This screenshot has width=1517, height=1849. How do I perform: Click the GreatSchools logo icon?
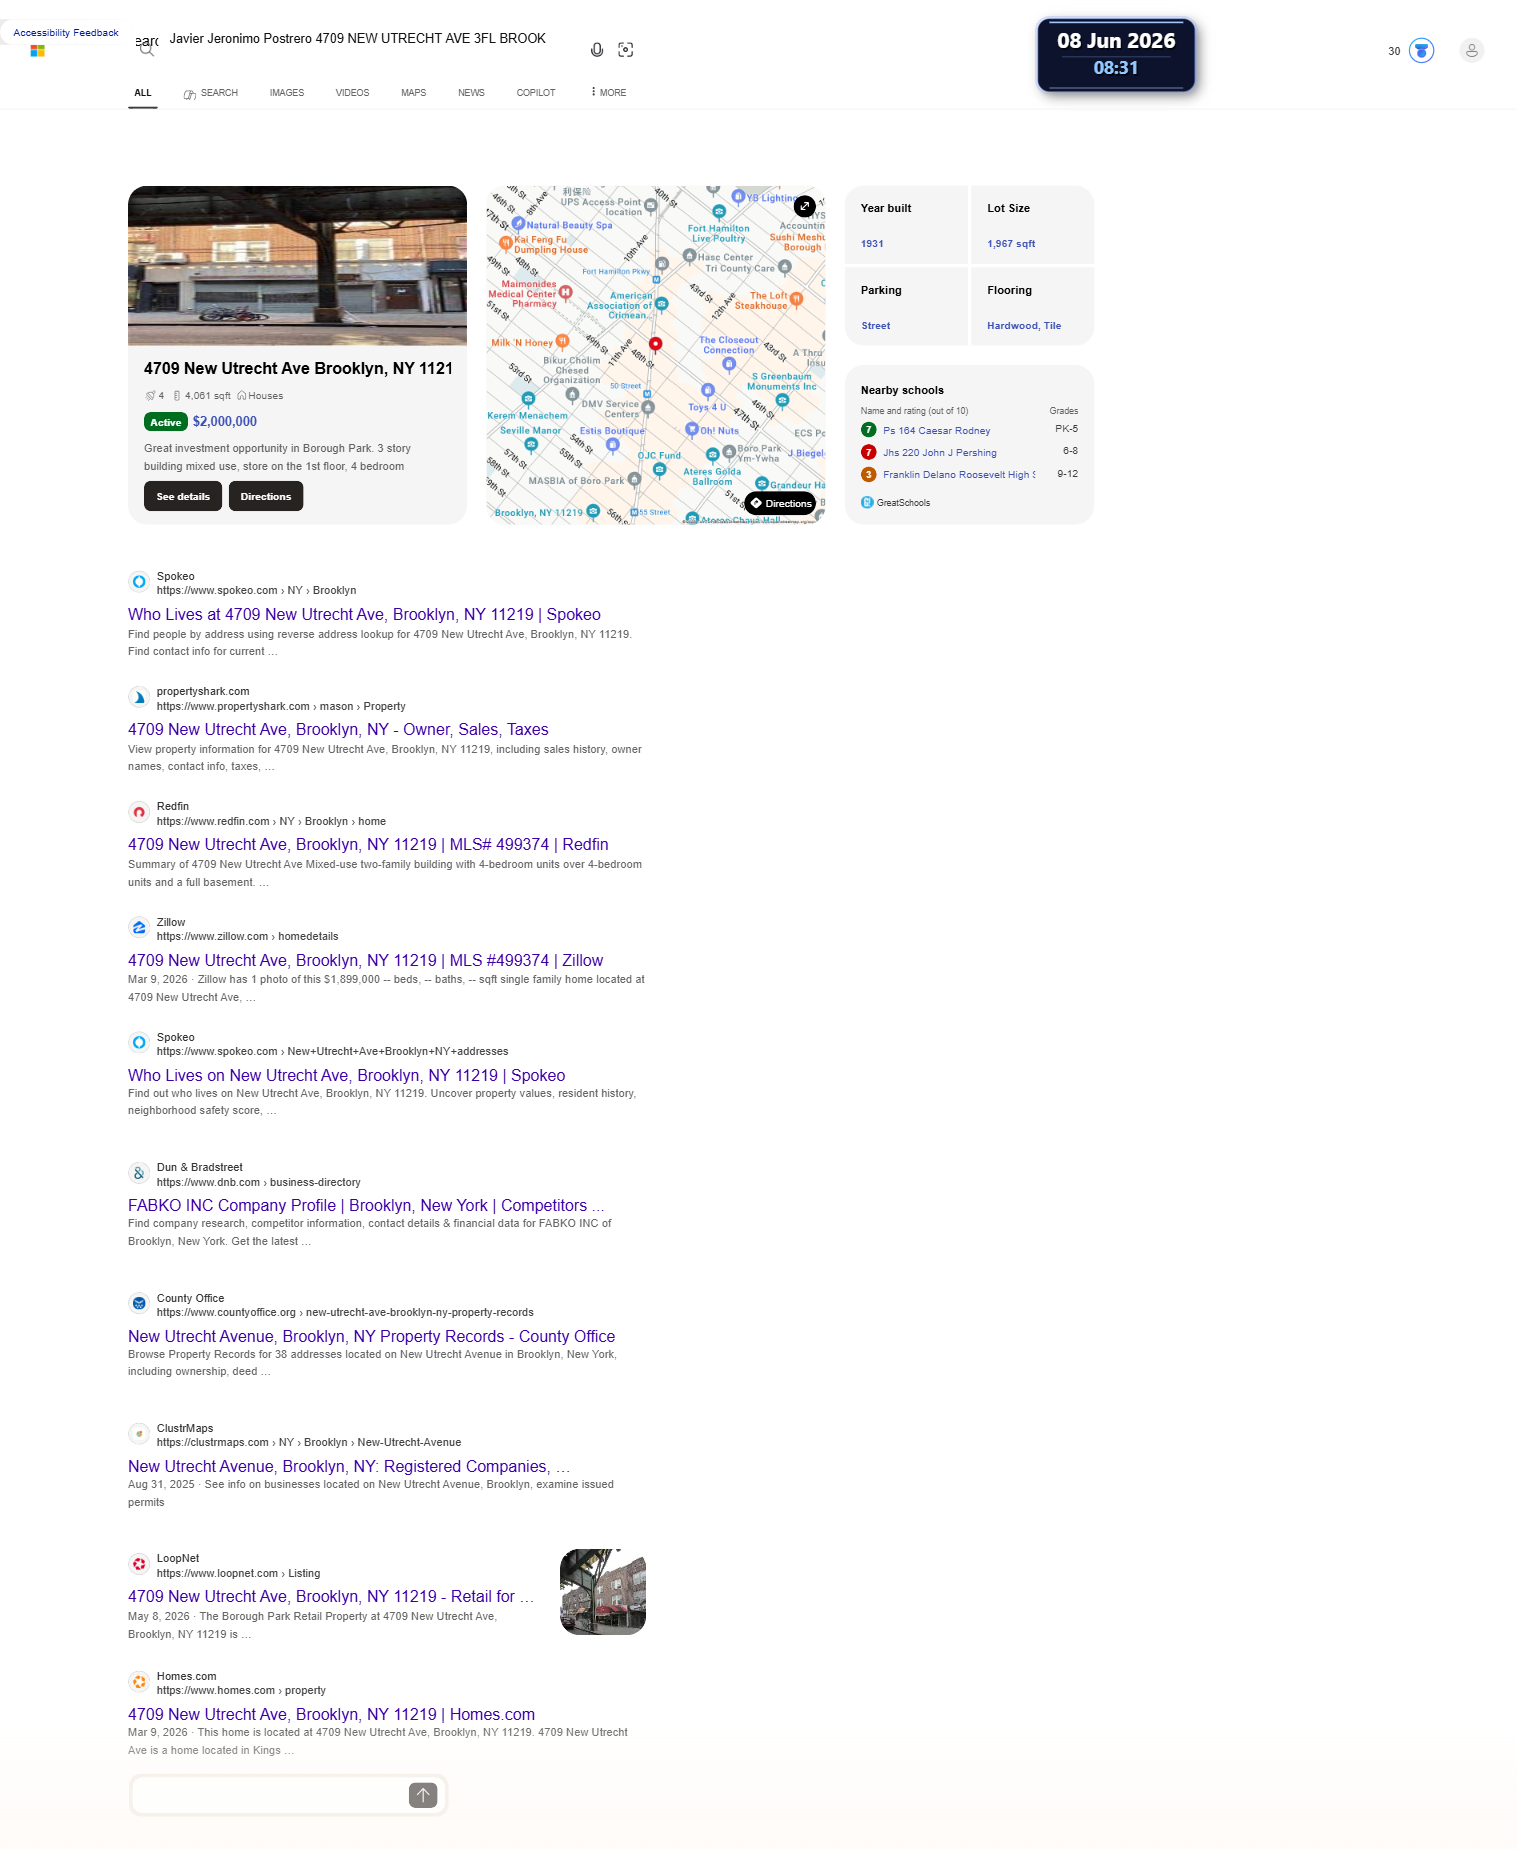tap(867, 503)
